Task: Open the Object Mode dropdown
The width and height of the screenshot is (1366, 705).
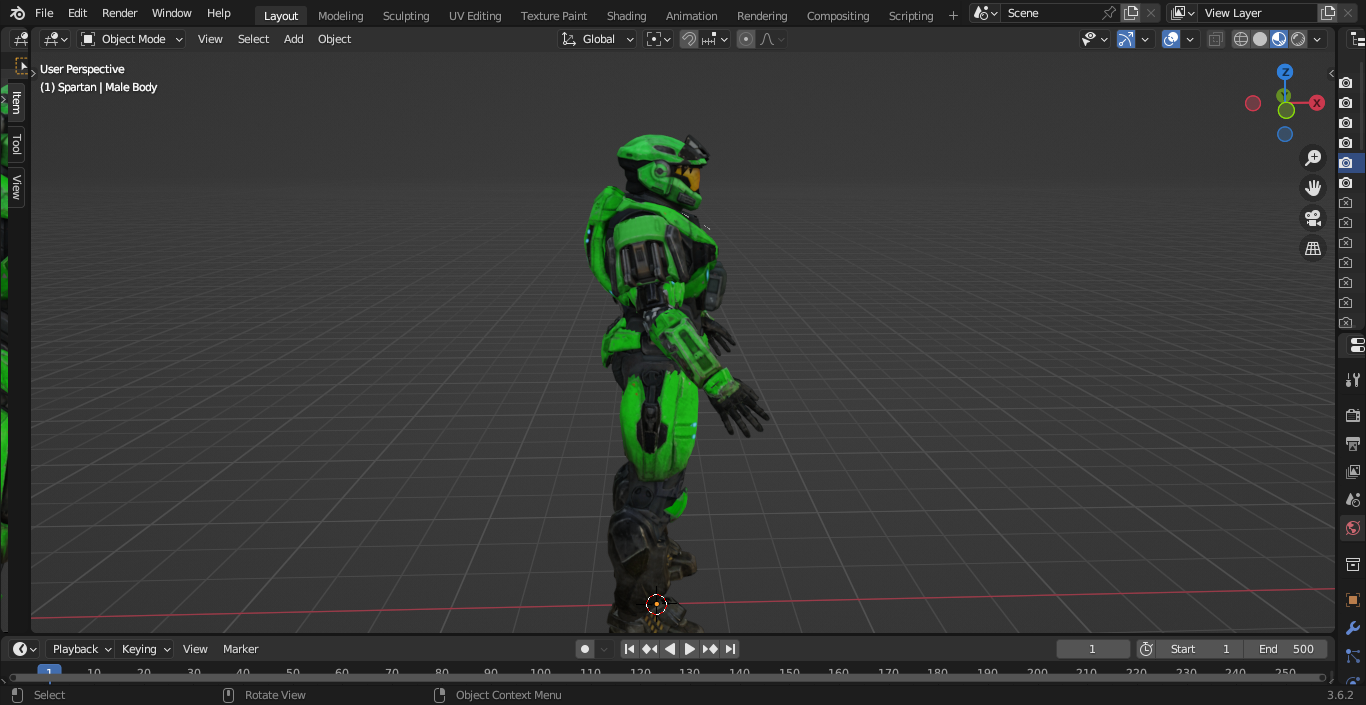Action: tap(133, 39)
